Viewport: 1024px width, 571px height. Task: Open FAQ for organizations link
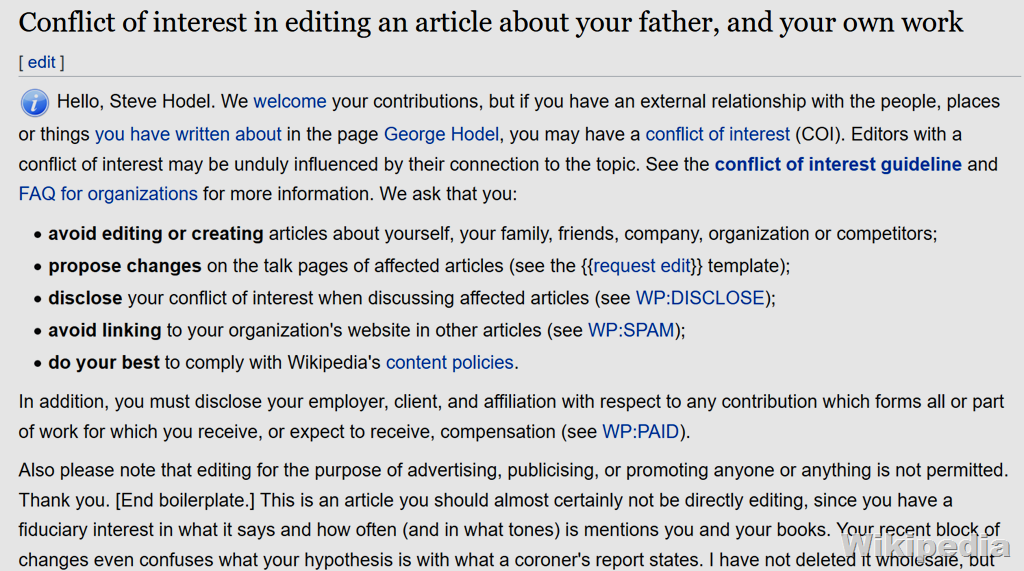tap(108, 194)
